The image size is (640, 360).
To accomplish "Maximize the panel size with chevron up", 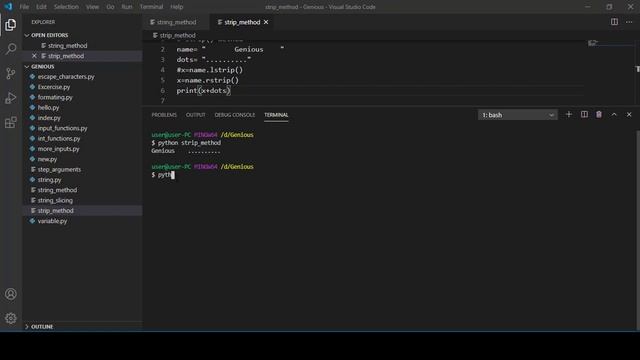I will (x=614, y=115).
